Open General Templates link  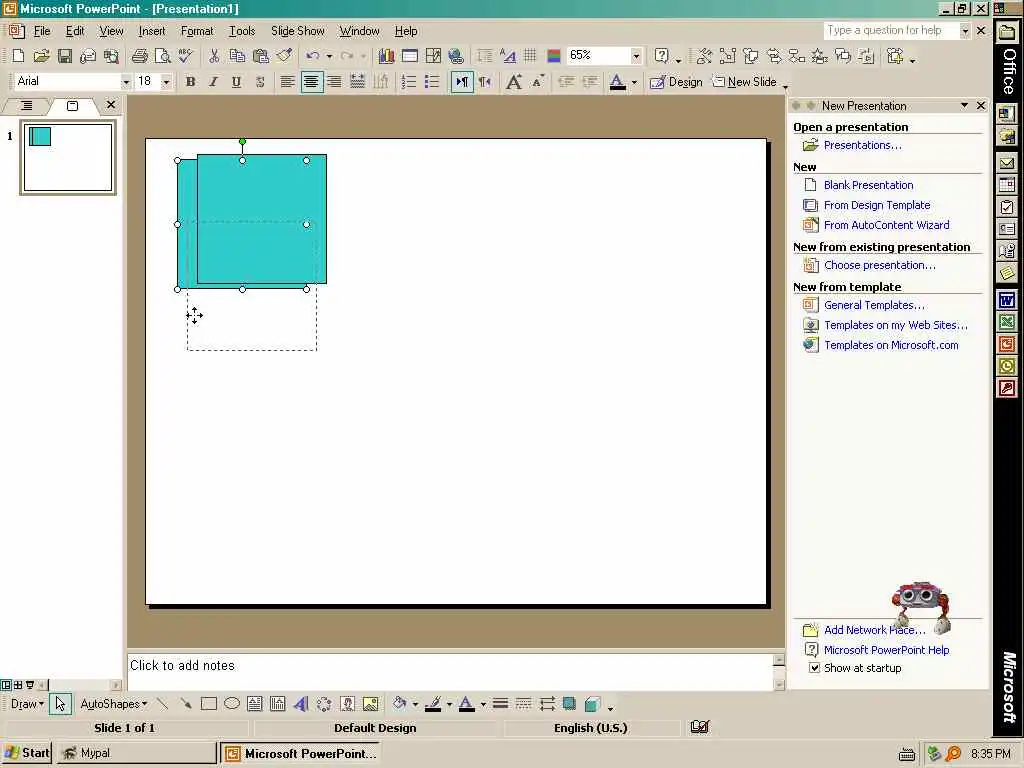coord(874,305)
